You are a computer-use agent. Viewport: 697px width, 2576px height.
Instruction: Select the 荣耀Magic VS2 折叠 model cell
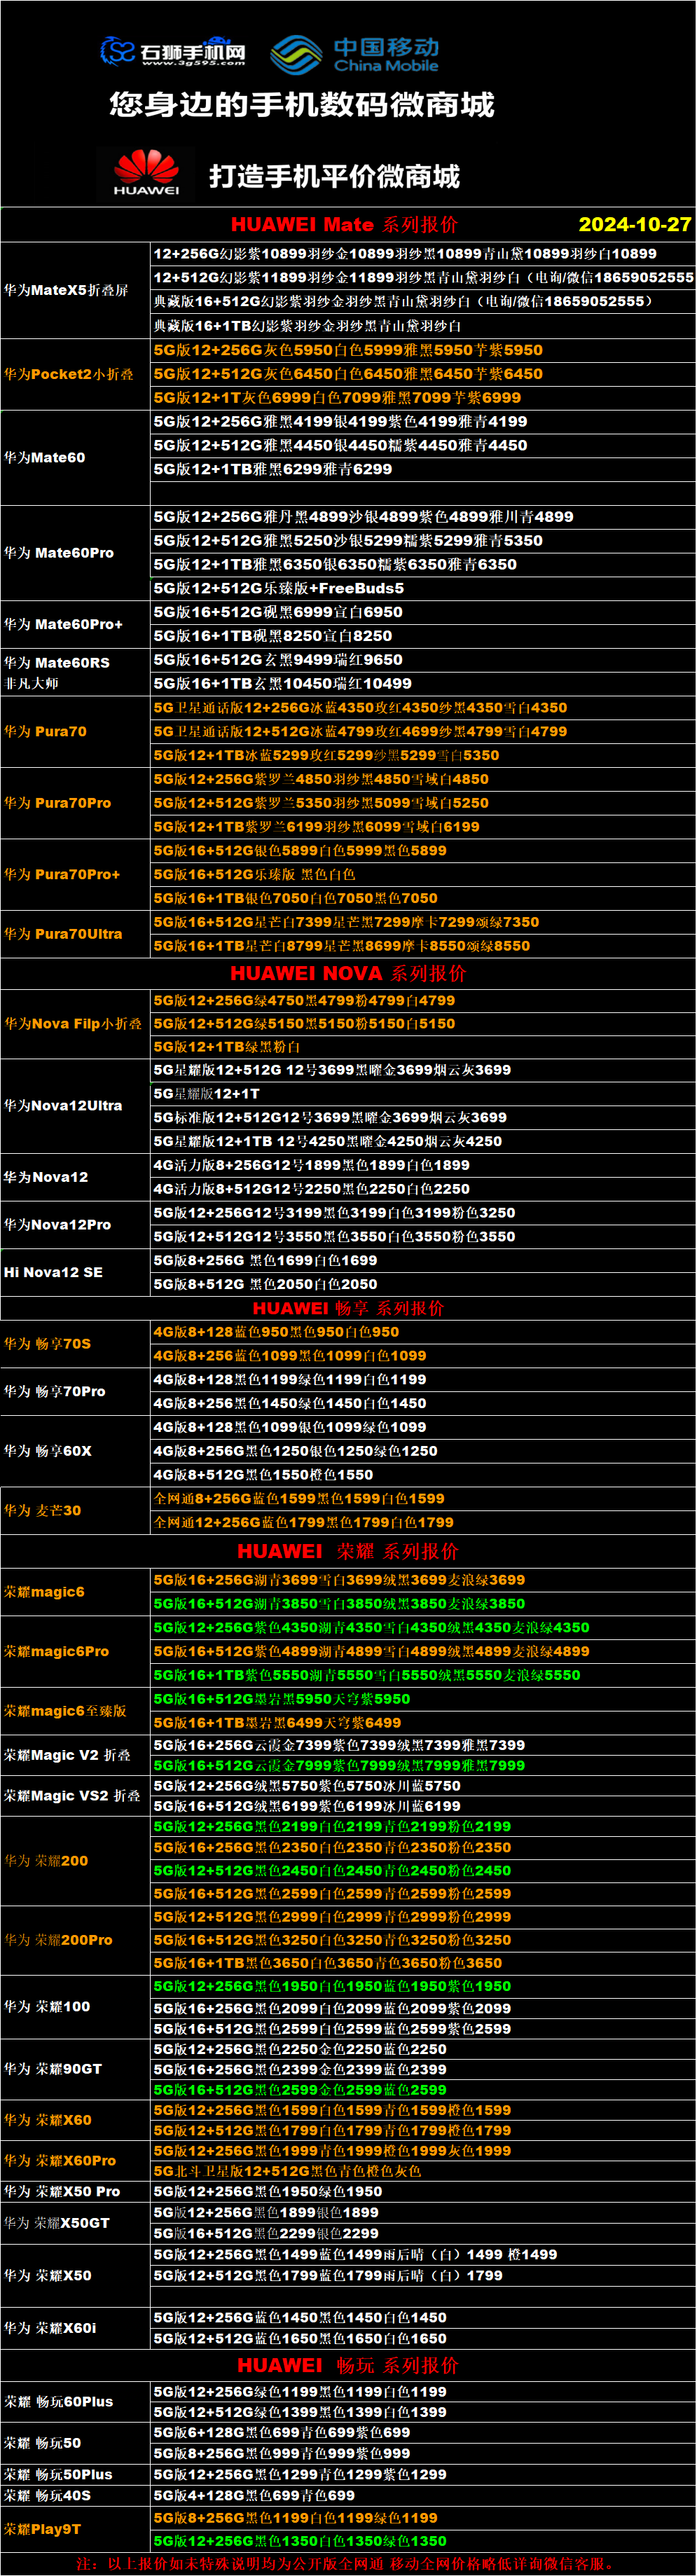[76, 1796]
